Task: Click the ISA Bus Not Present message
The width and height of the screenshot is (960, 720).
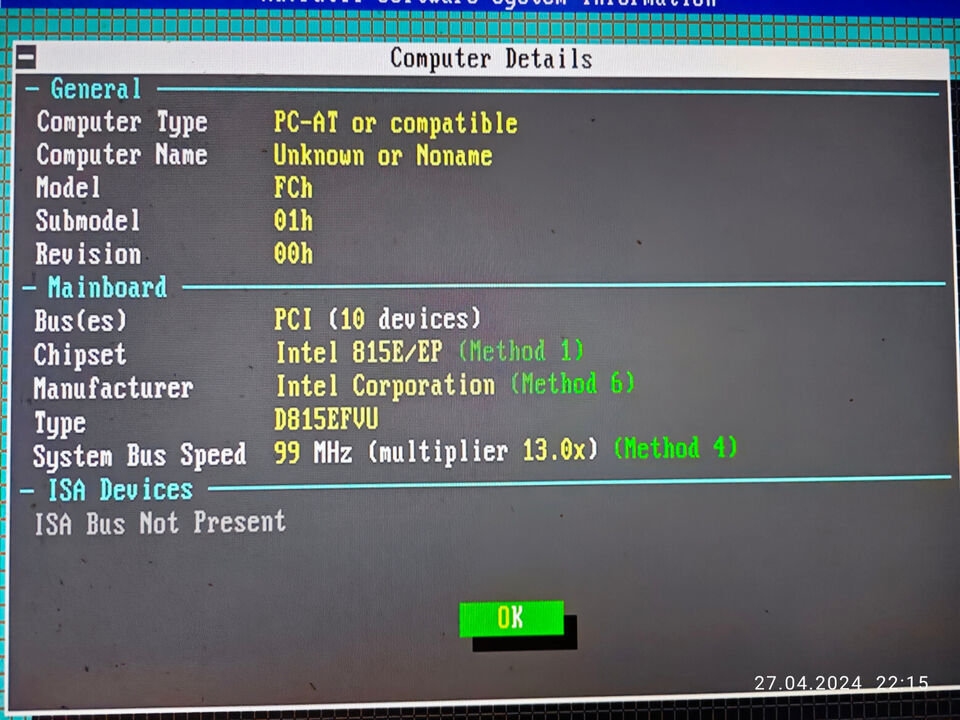Action: coord(160,523)
